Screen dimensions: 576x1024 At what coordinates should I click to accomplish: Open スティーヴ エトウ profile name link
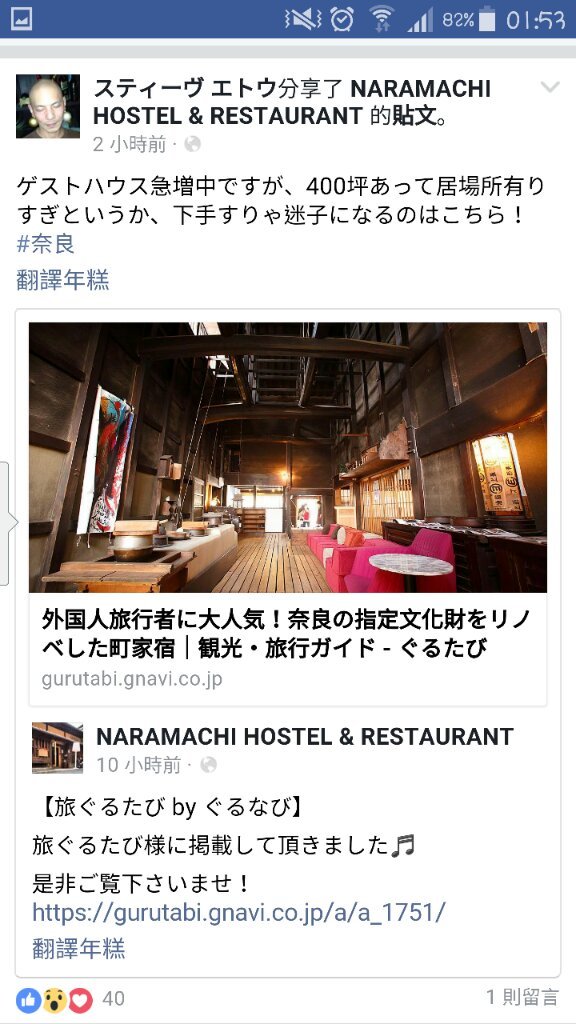(185, 88)
